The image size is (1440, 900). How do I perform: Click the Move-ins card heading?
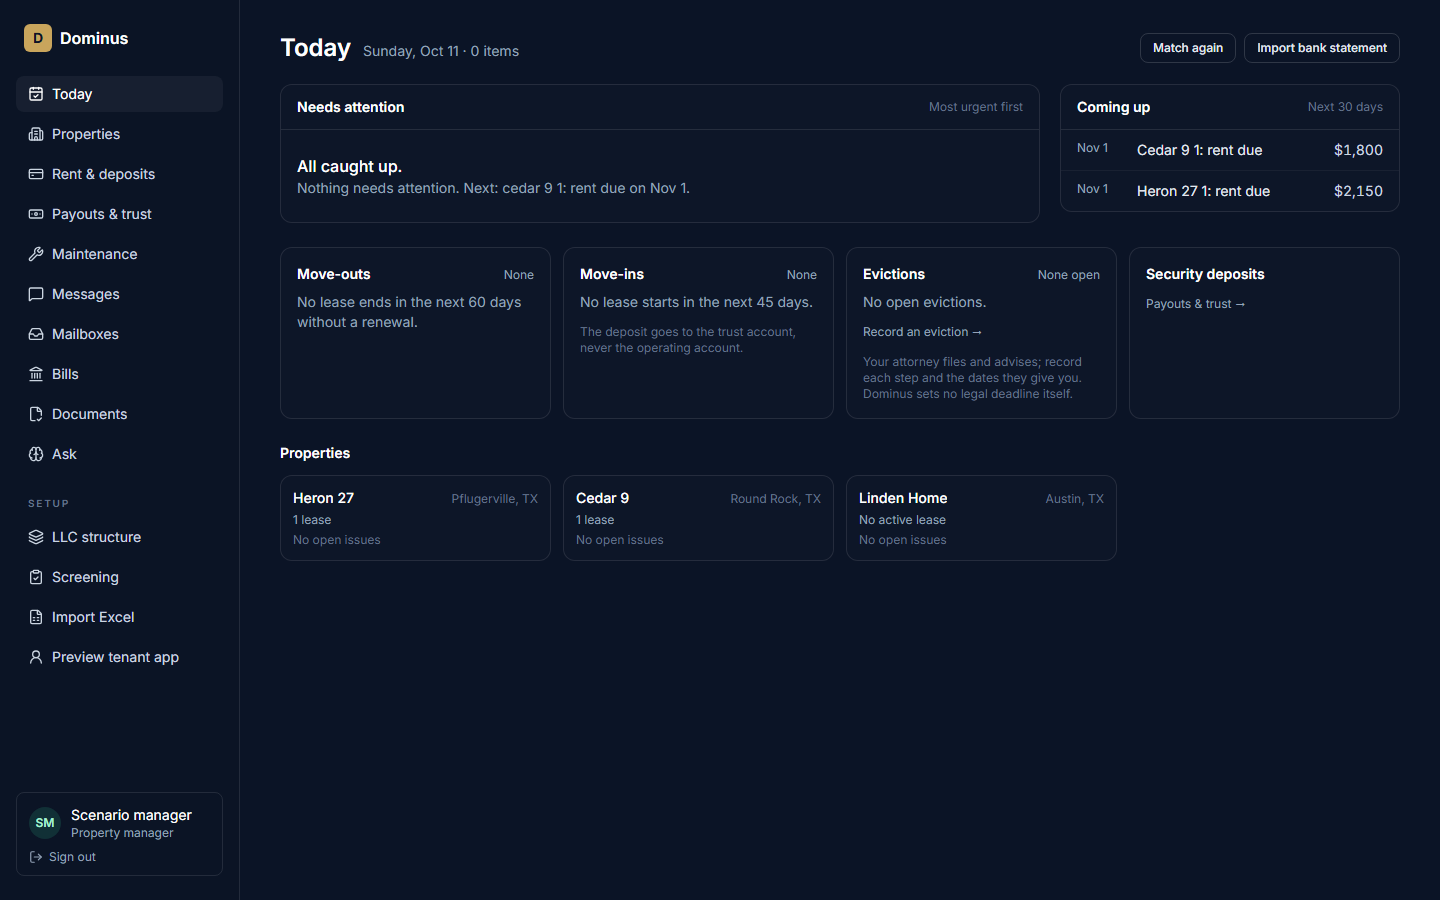[x=612, y=274]
